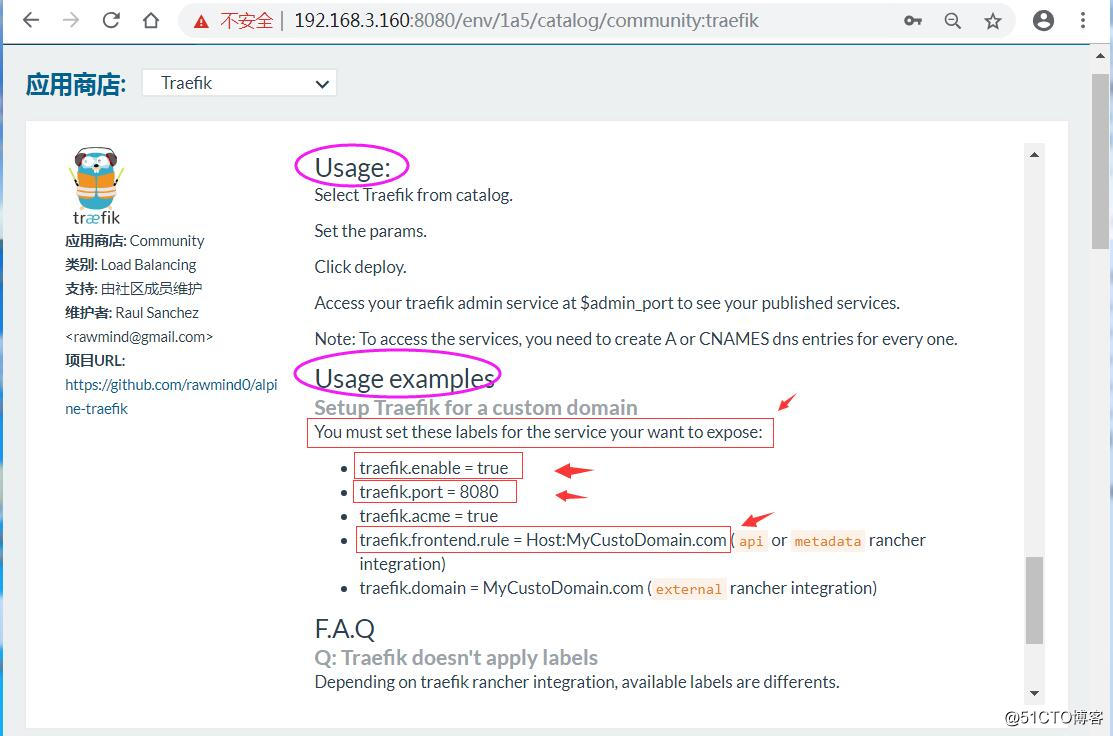This screenshot has height=736, width=1113.
Task: Click 'Setup Traefik for a custom domain' heading
Action: click(x=476, y=407)
